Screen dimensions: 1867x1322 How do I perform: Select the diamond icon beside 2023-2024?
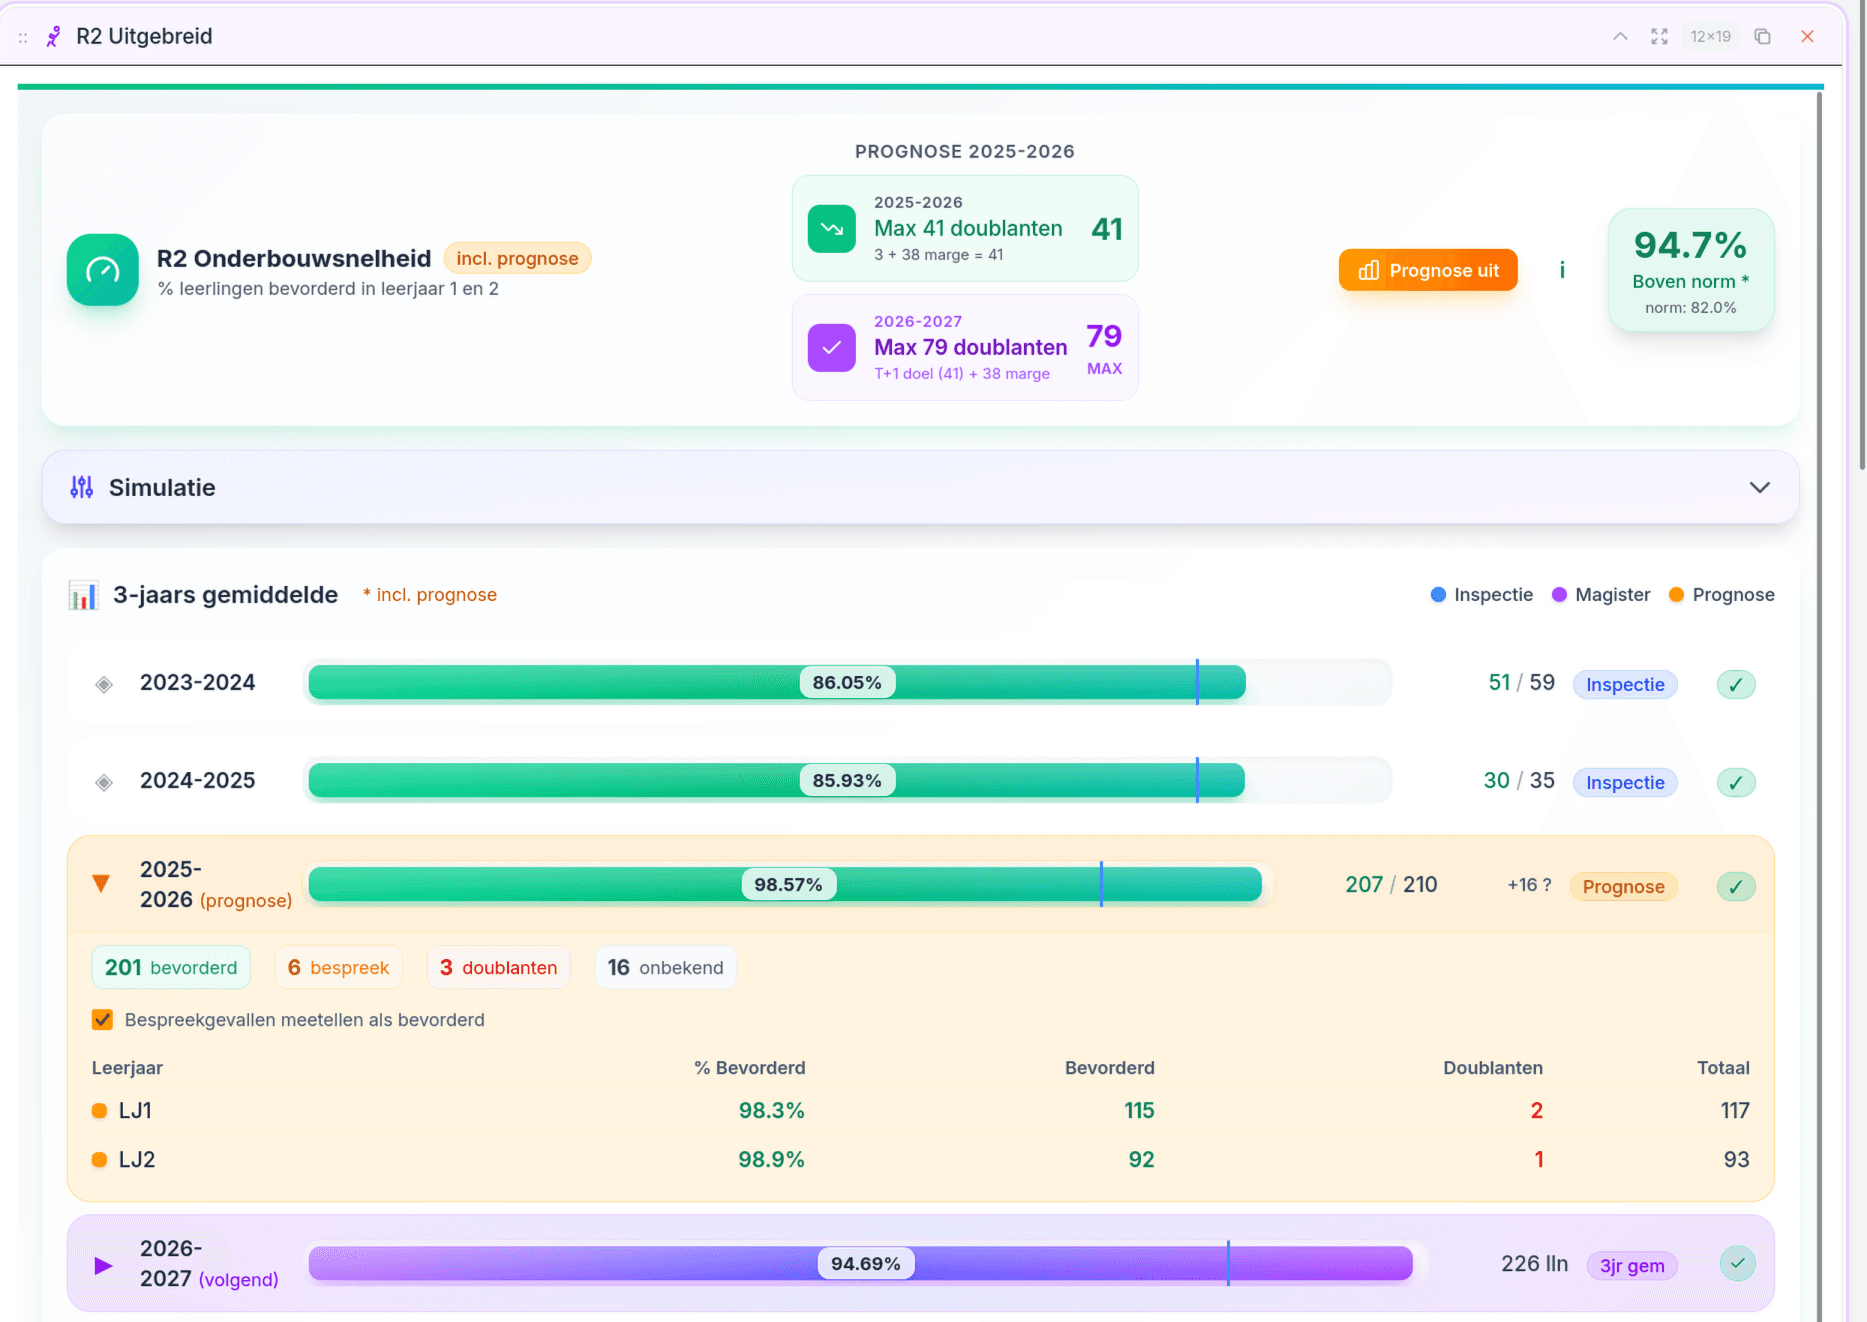coord(103,683)
